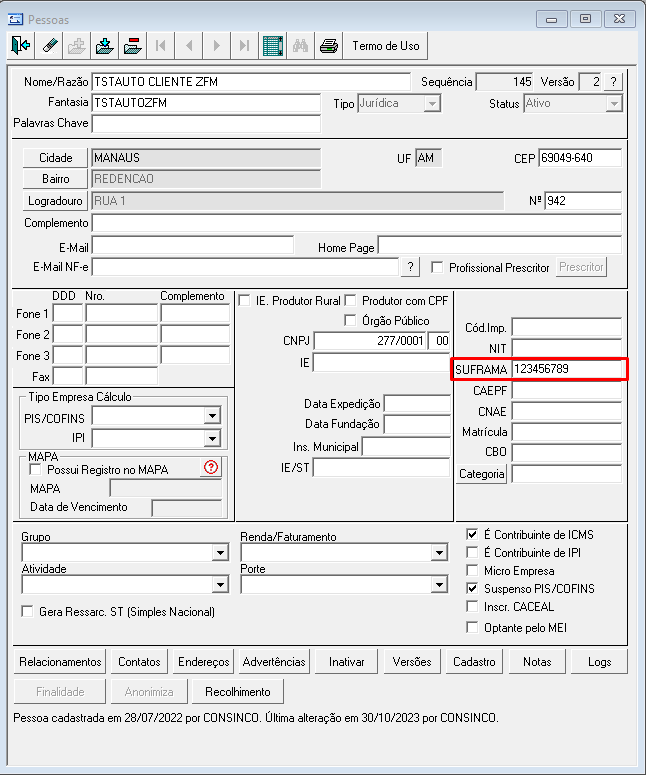The width and height of the screenshot is (646, 775).
Task: Click the Pessoas window title icon
Action: pos(16,19)
